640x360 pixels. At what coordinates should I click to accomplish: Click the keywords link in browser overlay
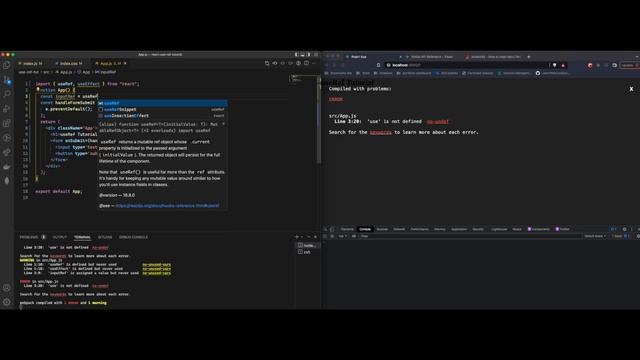[x=380, y=132]
